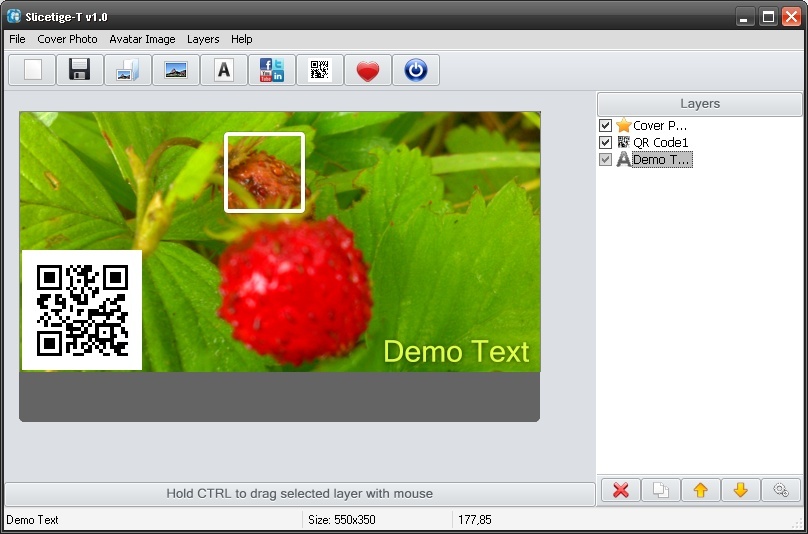Open the File menu
This screenshot has height=534, width=808.
pyautogui.click(x=17, y=39)
